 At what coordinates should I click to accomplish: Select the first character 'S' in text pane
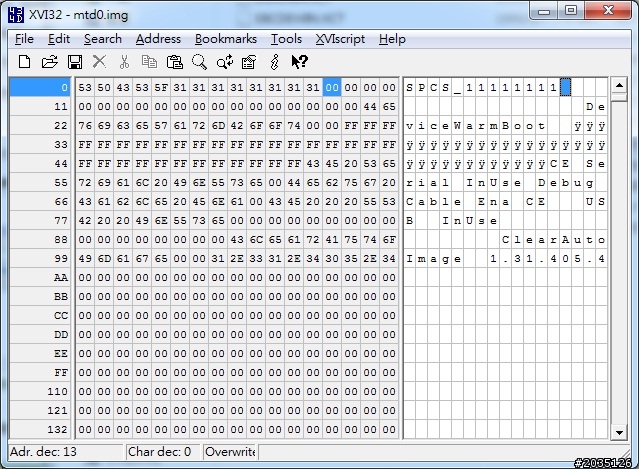[x=410, y=87]
